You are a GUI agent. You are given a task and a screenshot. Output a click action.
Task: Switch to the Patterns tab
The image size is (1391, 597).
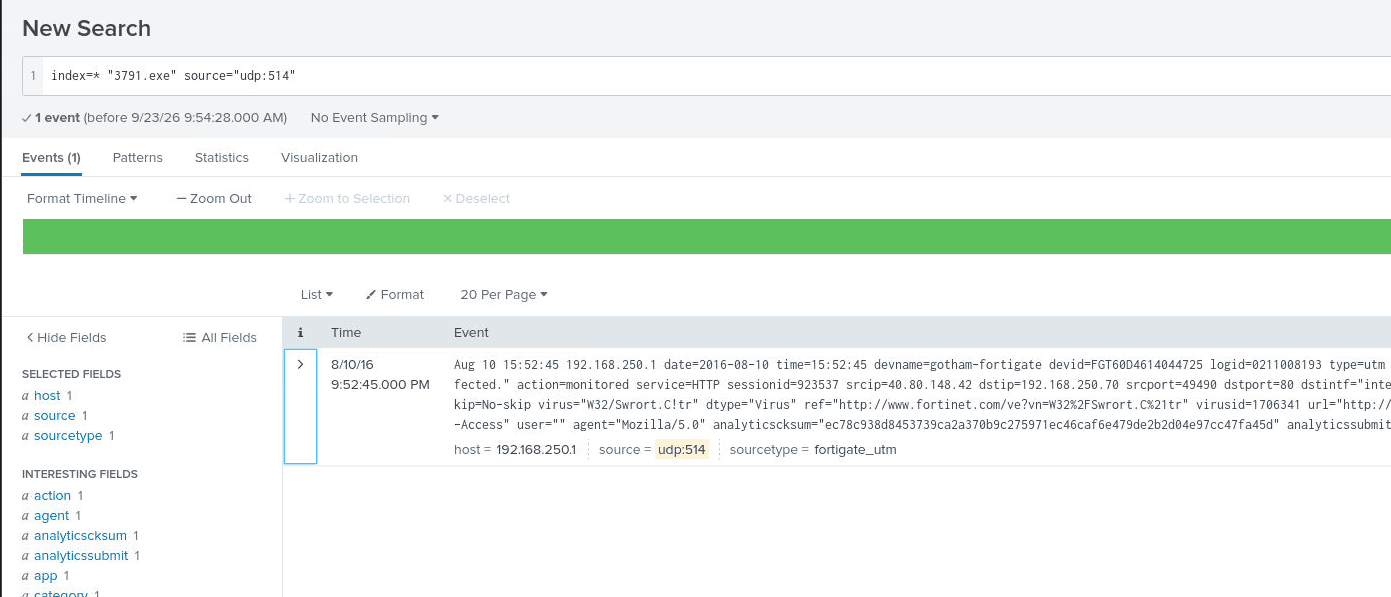point(138,157)
